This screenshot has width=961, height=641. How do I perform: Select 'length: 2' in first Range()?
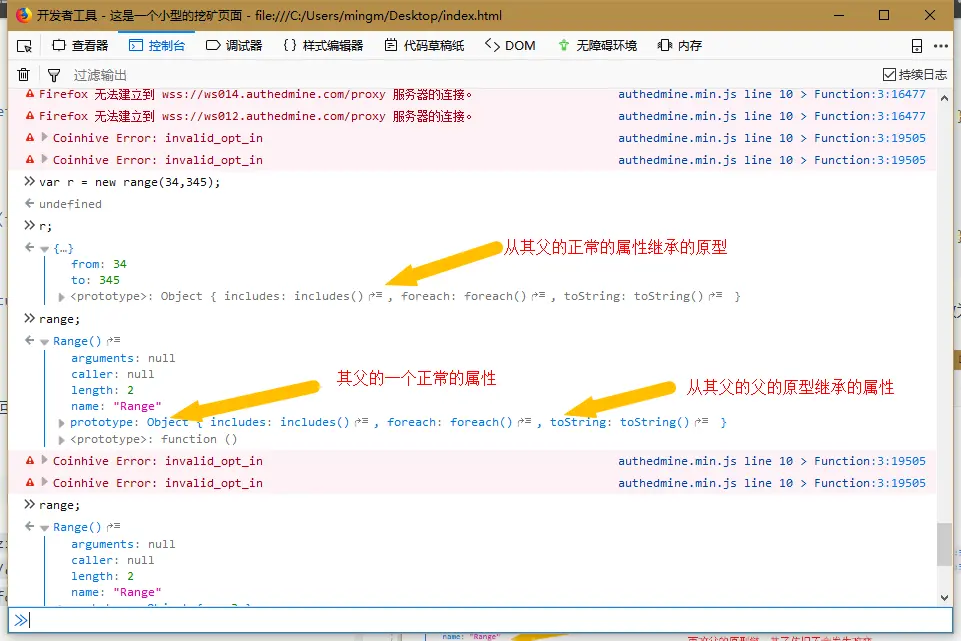coord(102,390)
